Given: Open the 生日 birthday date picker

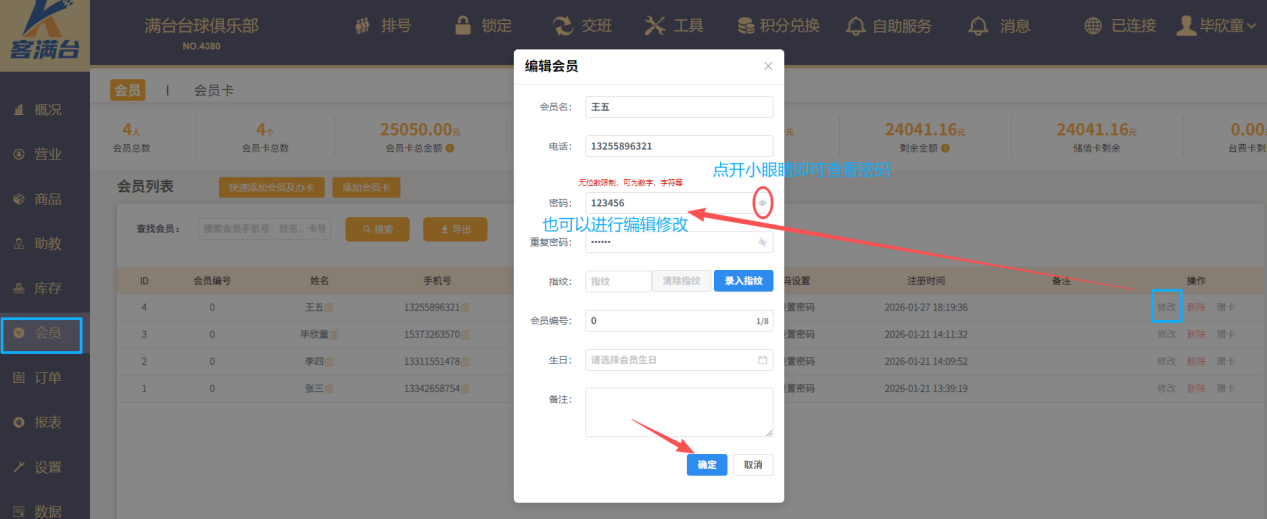Looking at the screenshot, I should [679, 359].
